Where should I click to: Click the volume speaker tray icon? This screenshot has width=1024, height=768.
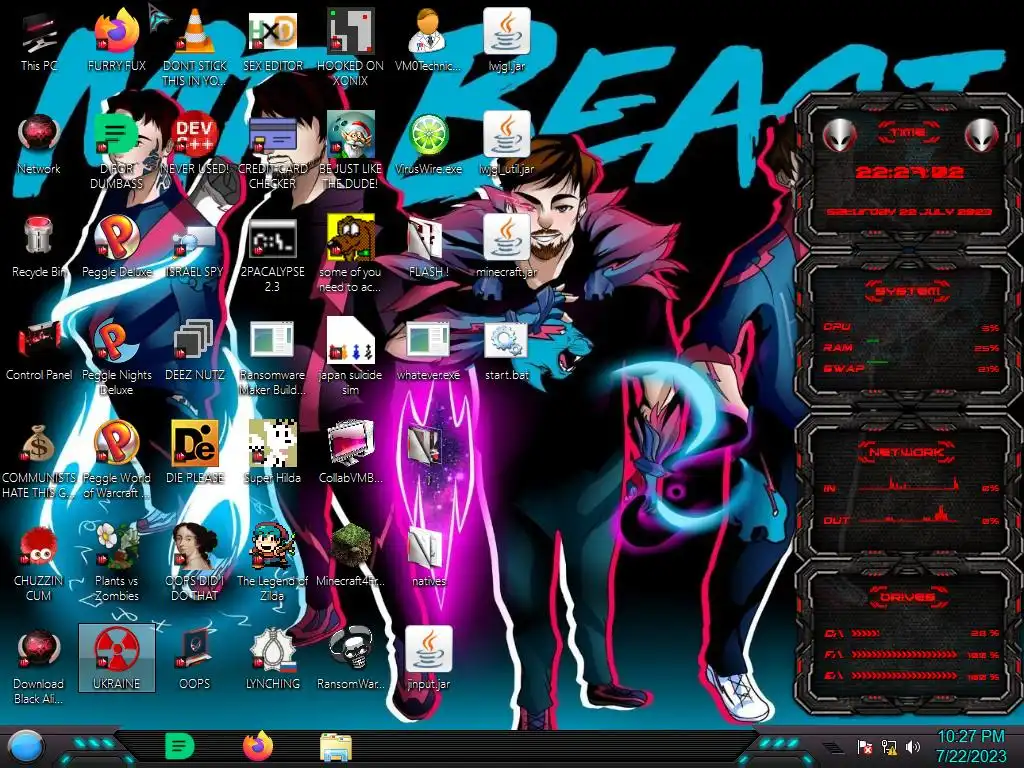point(912,746)
